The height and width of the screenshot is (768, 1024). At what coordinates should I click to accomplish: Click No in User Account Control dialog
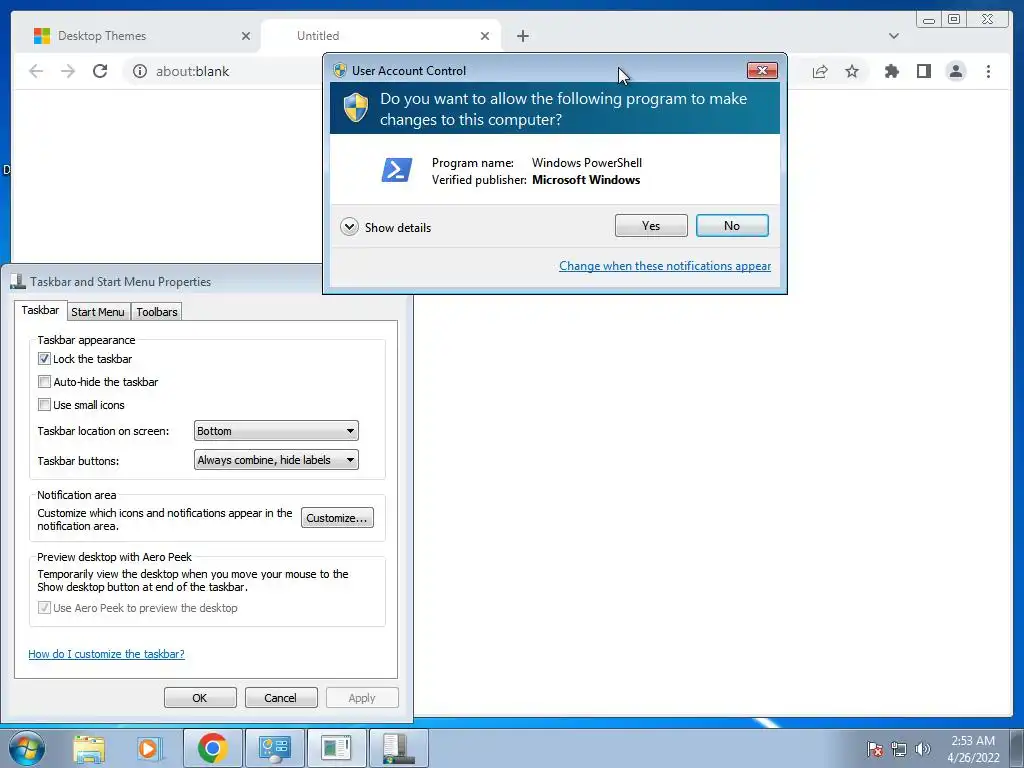[x=732, y=225]
